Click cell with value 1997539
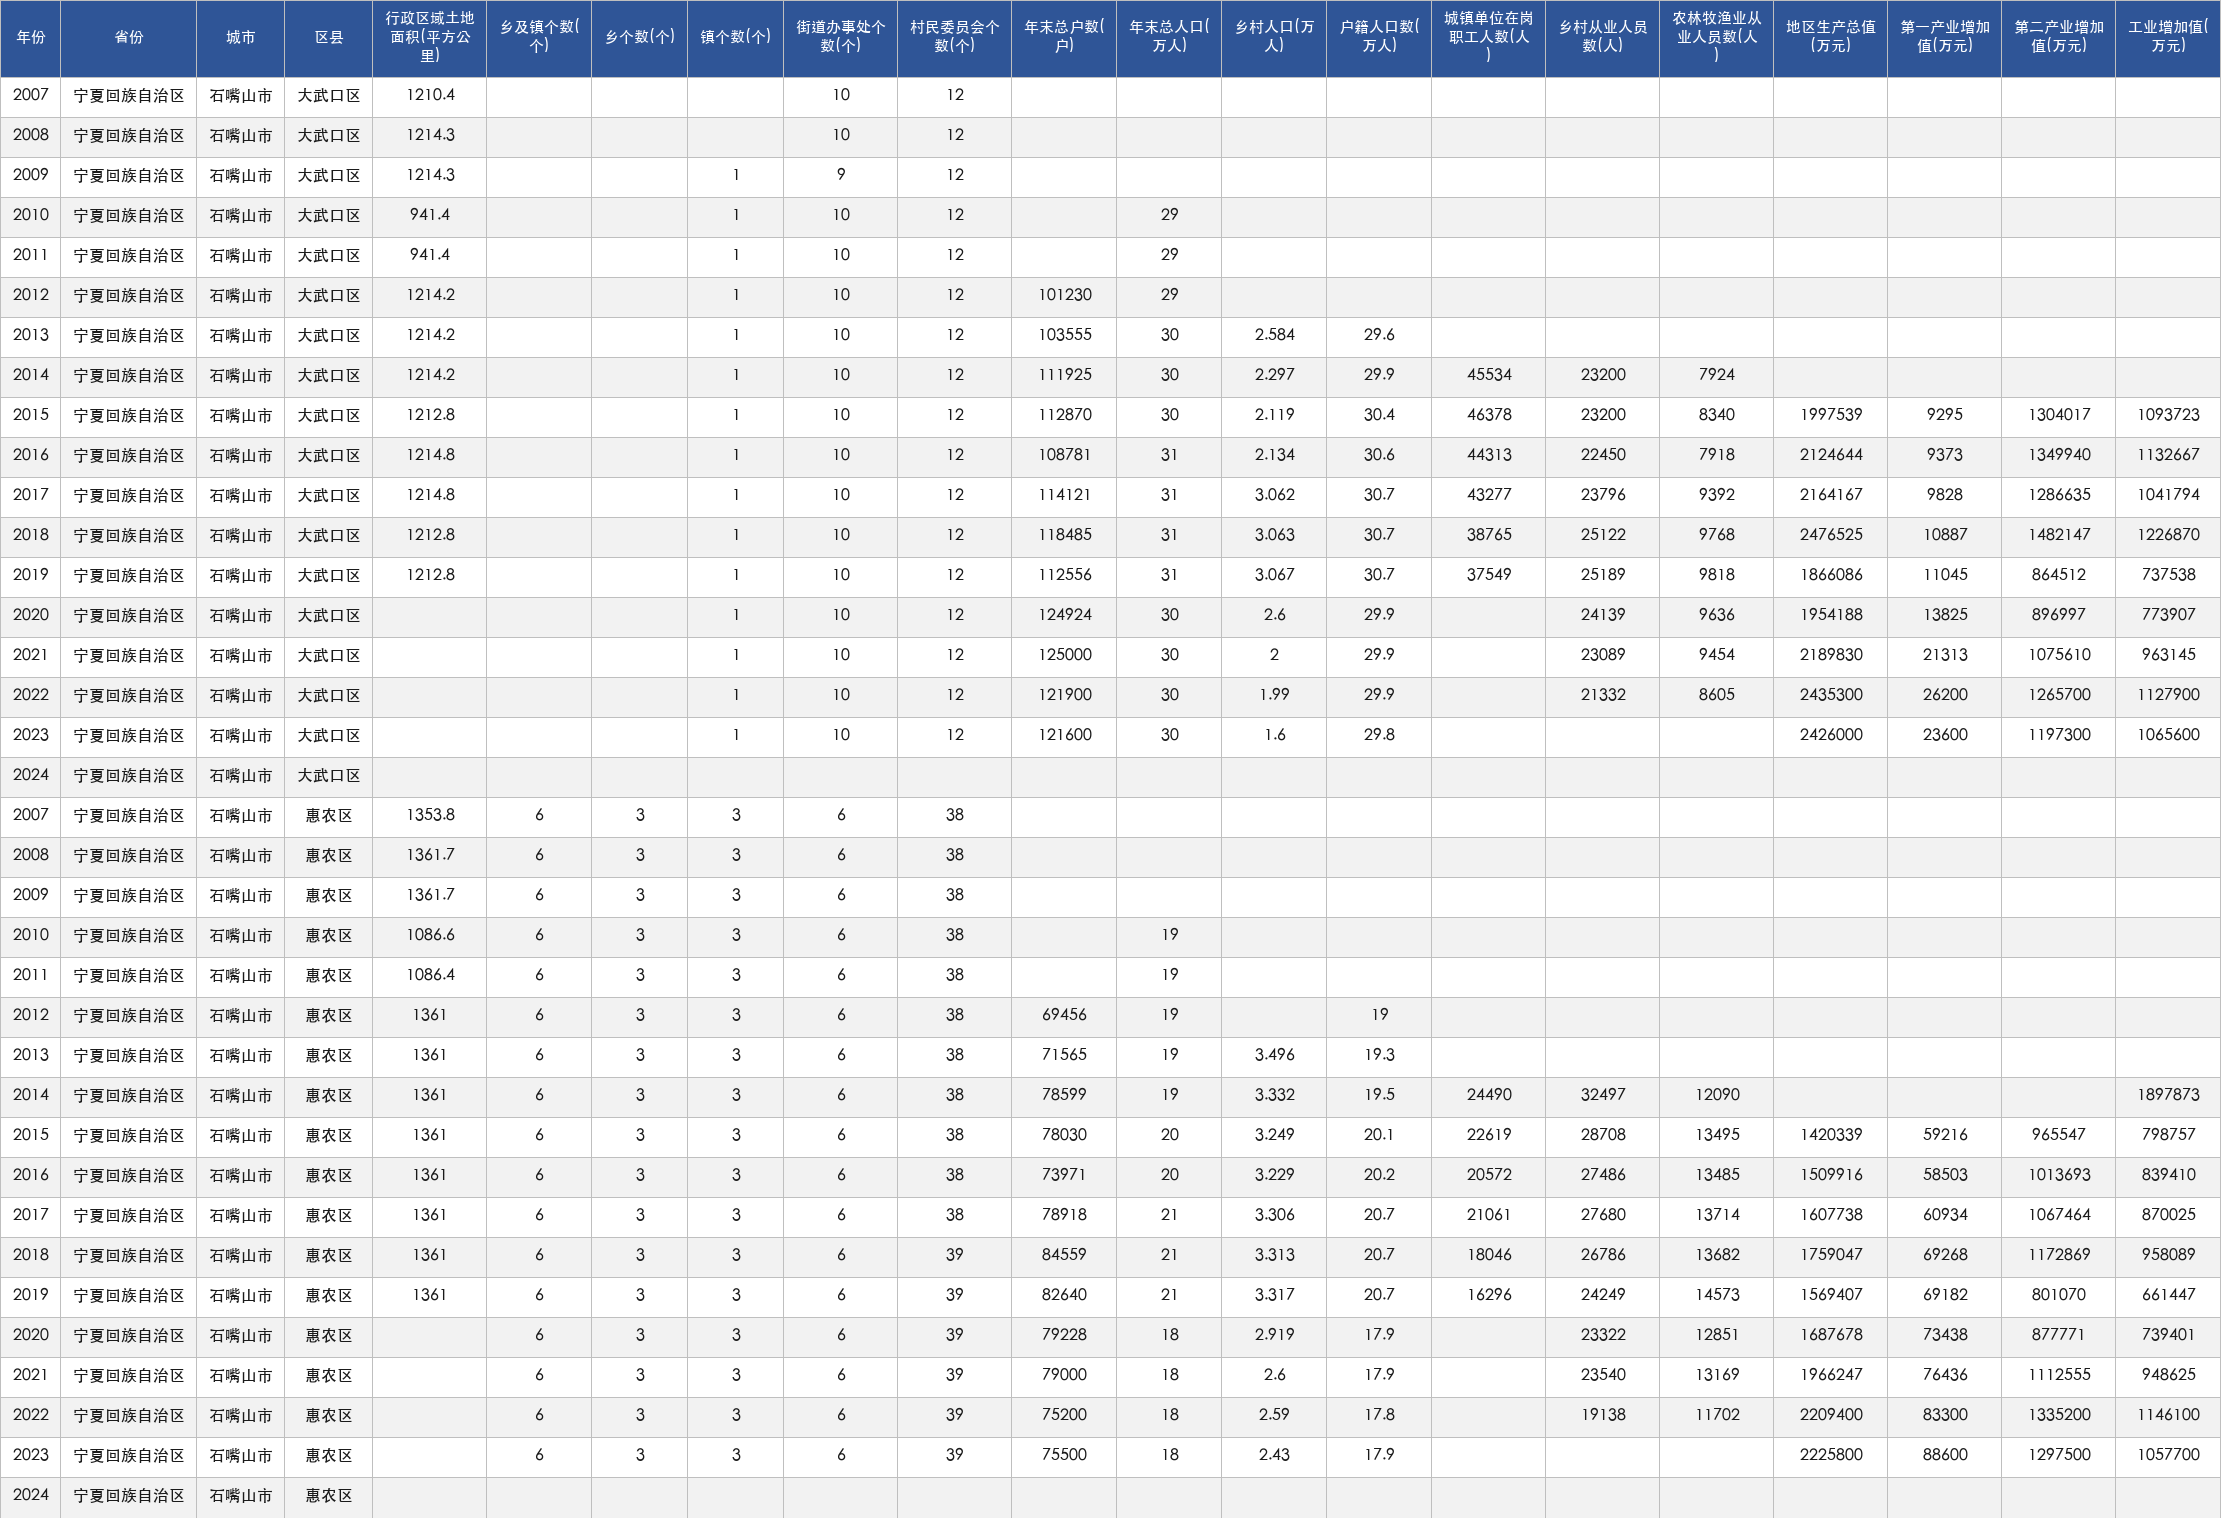Viewport: 2221px width, 1518px height. click(x=1831, y=415)
